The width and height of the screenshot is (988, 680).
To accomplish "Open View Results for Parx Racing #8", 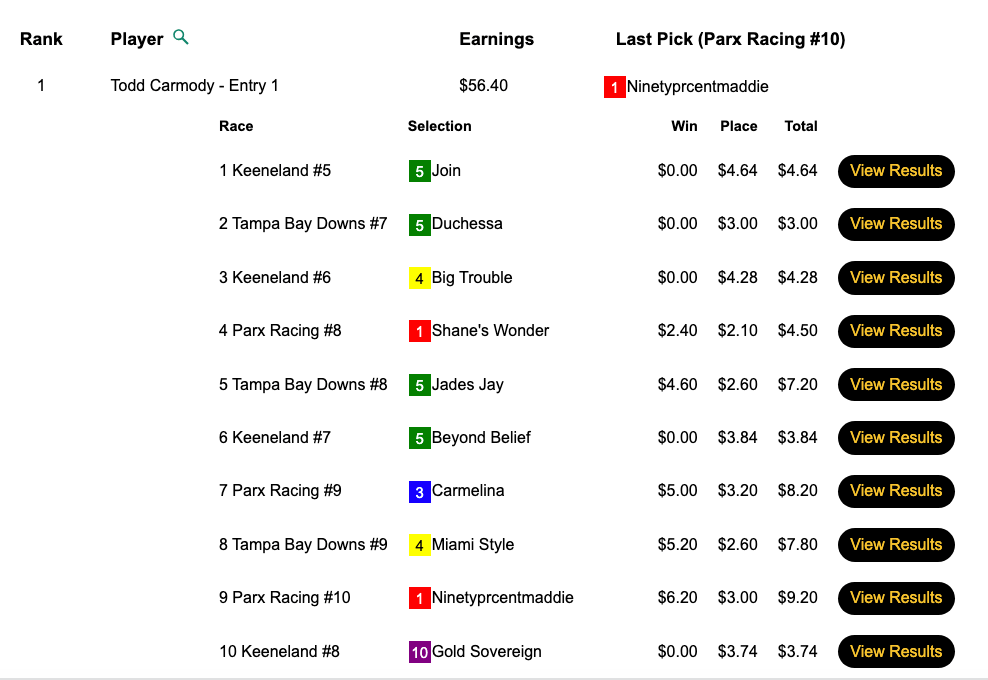I will (895, 331).
